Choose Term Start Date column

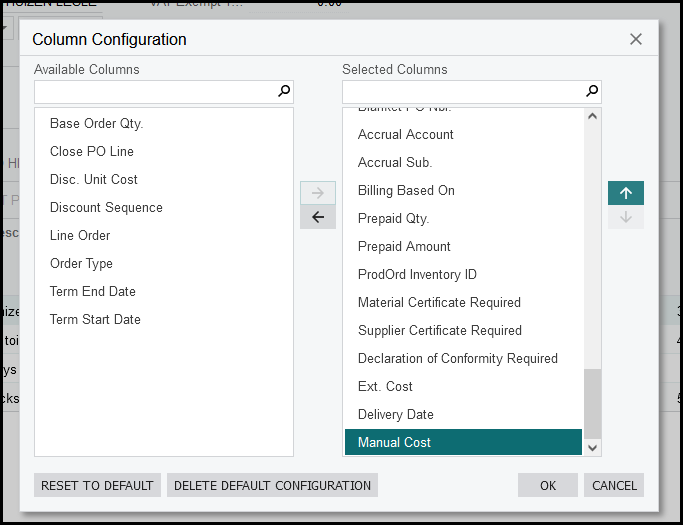(x=95, y=320)
